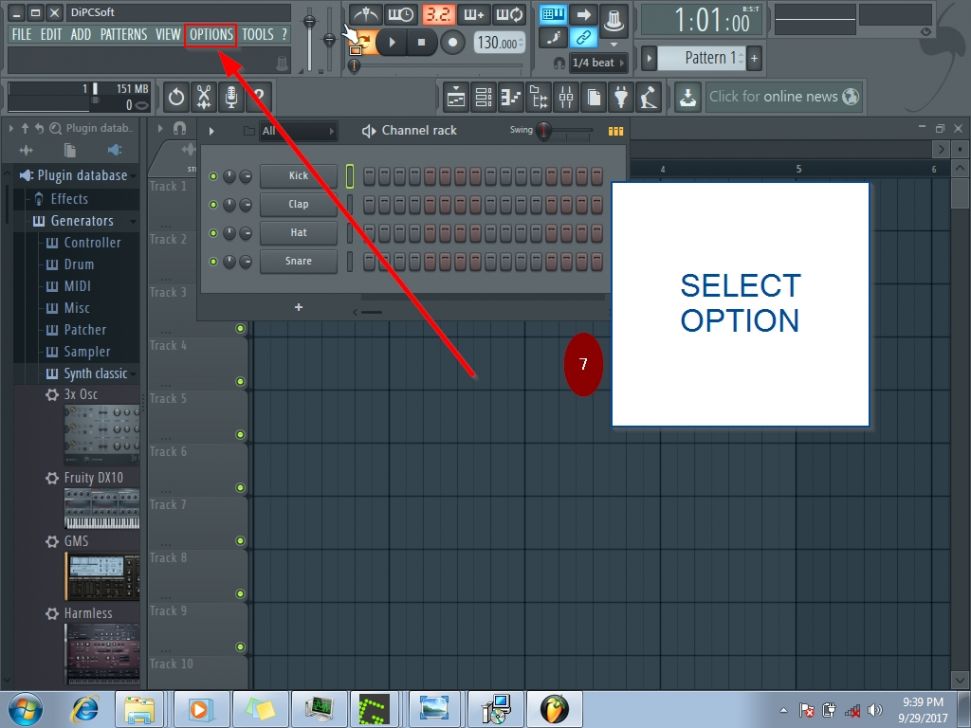Screen dimensions: 971x728
Task: Click the Hat channel button
Action: click(x=298, y=233)
